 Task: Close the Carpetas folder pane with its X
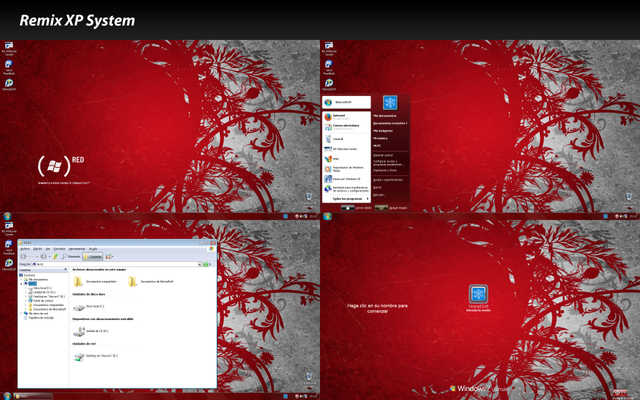[x=65, y=269]
